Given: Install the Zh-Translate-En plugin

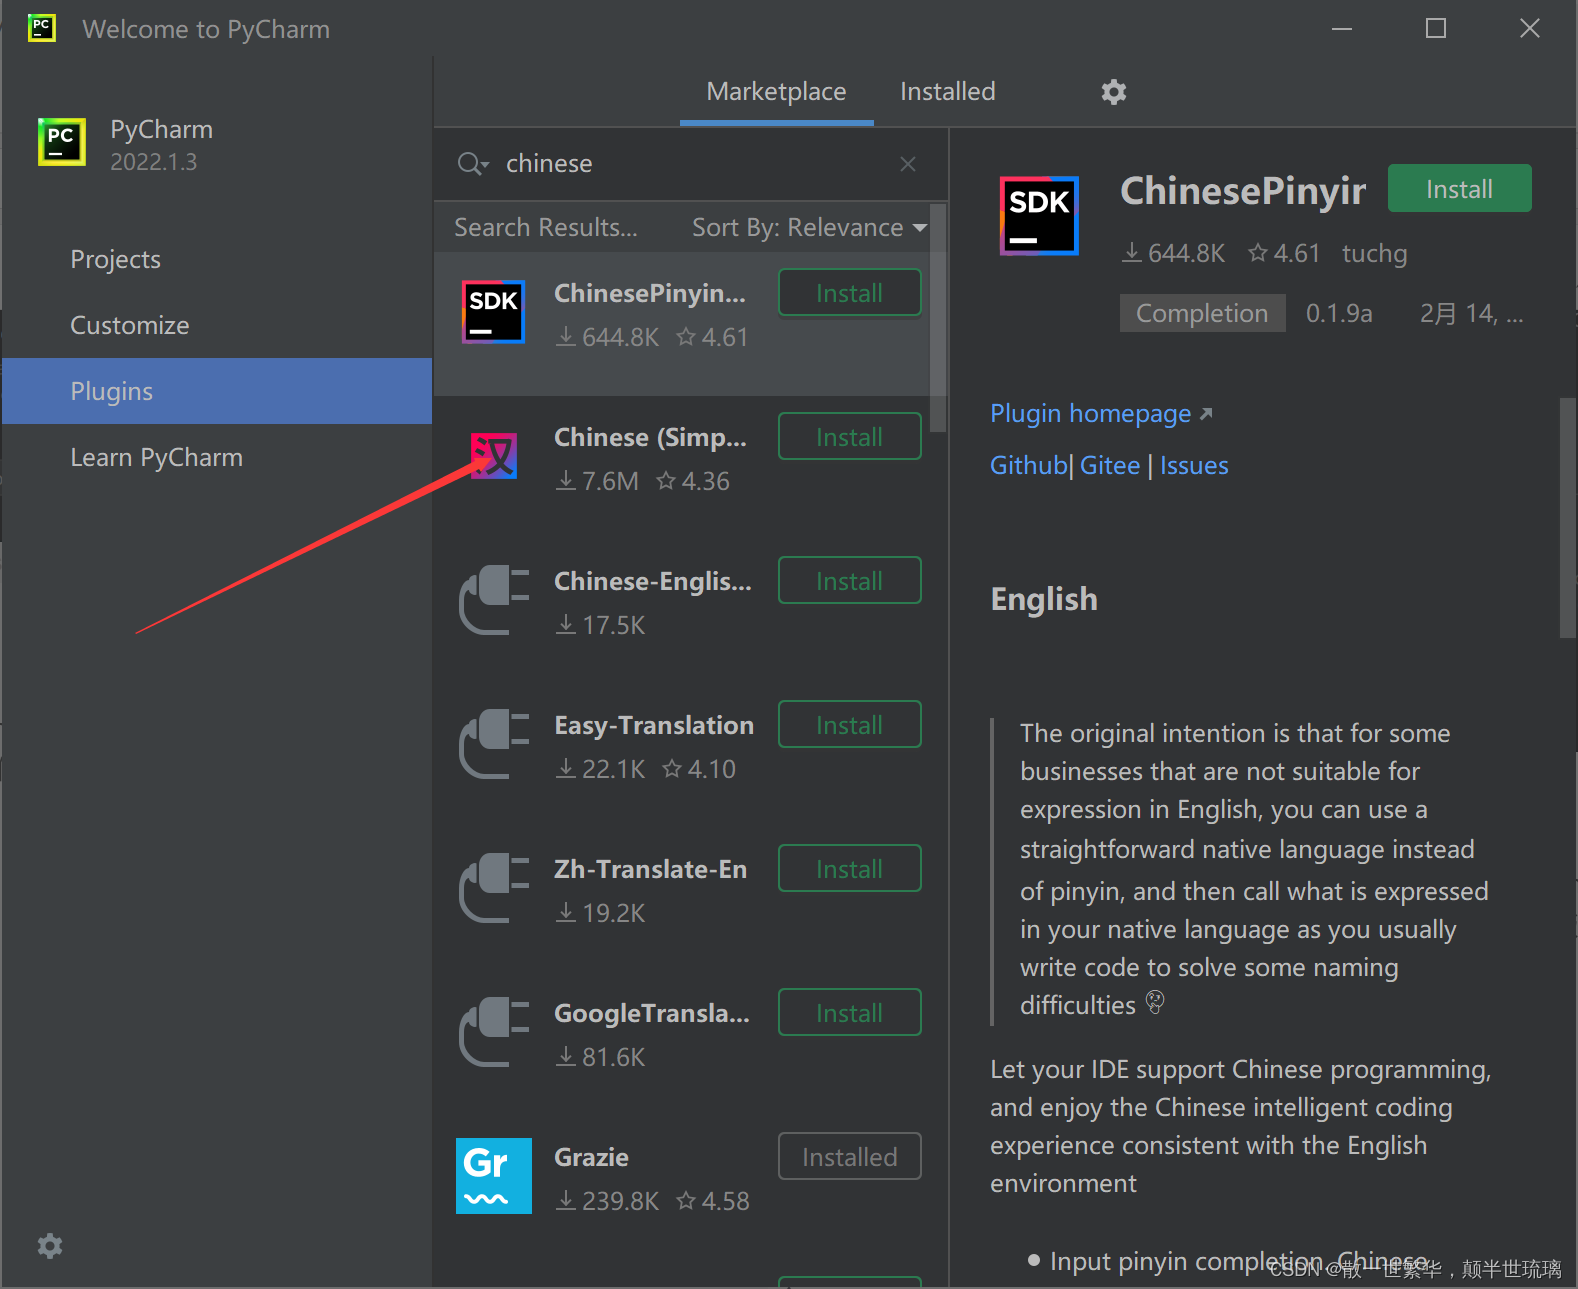Looking at the screenshot, I should coord(849,869).
